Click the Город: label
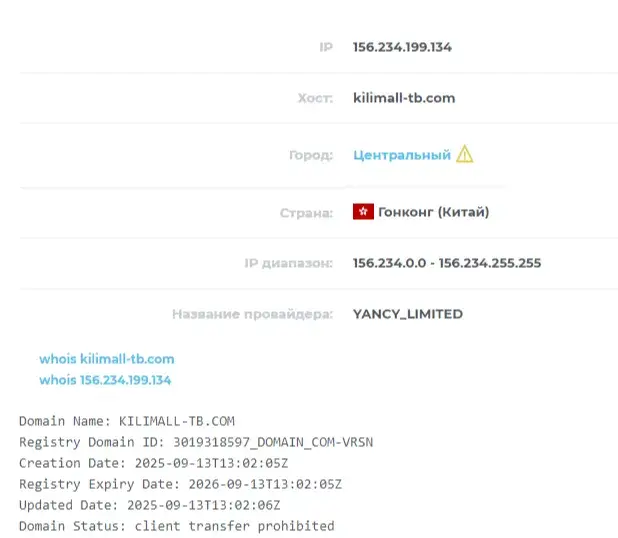This screenshot has height=538, width=618. (x=311, y=155)
